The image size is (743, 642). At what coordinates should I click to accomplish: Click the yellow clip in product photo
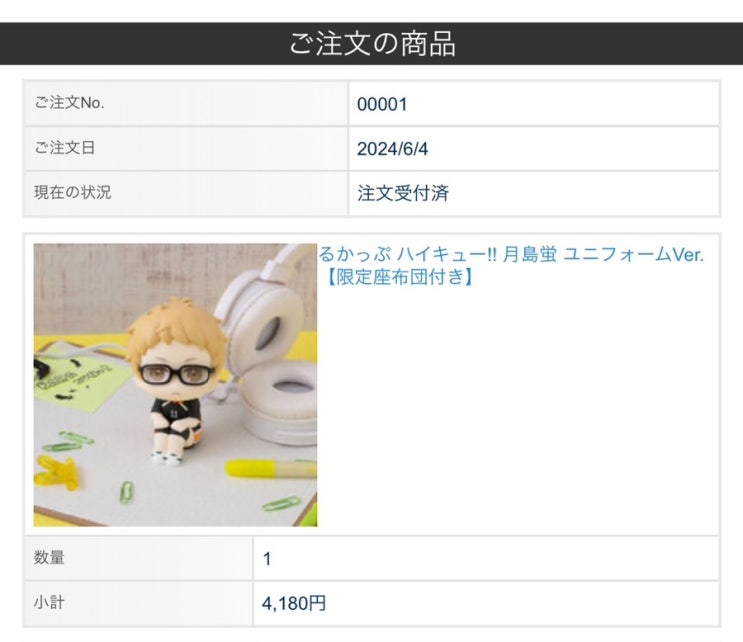58,471
